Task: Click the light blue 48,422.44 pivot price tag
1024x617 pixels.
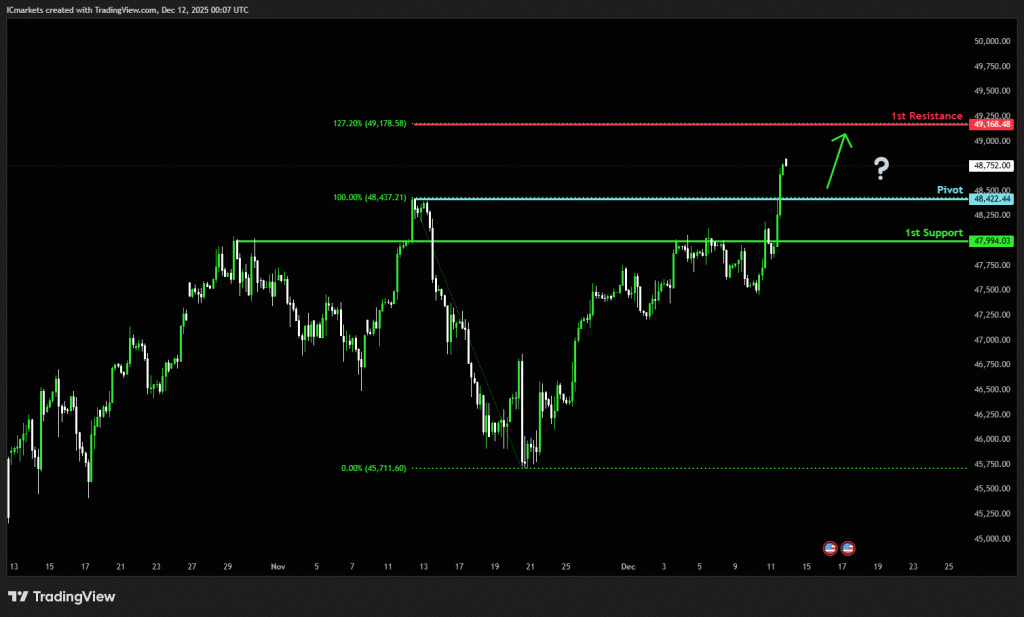Action: click(991, 199)
